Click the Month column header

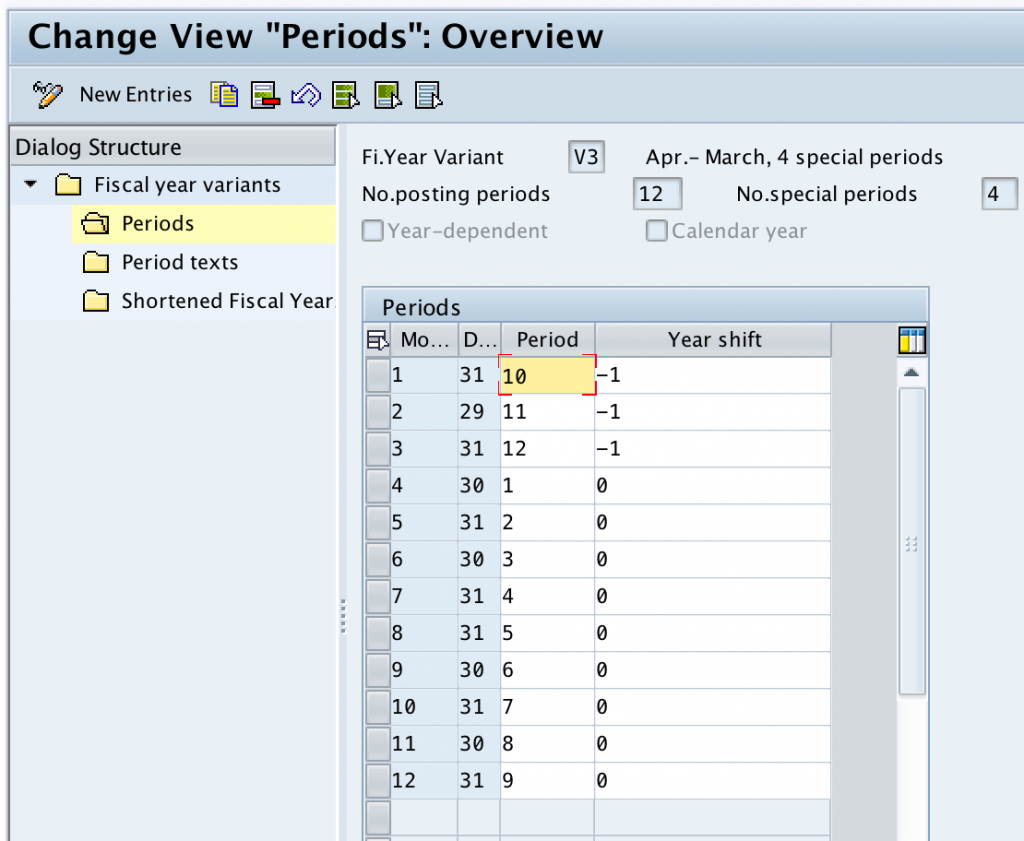tap(424, 340)
